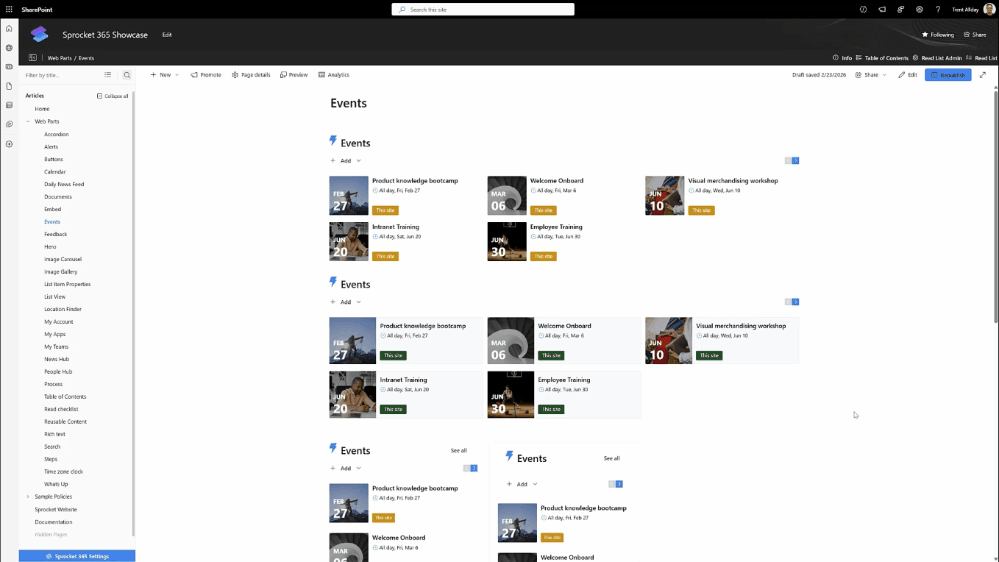Open the Intranet Training thumbnail in the second web part
This screenshot has width=999, height=562.
[x=352, y=394]
